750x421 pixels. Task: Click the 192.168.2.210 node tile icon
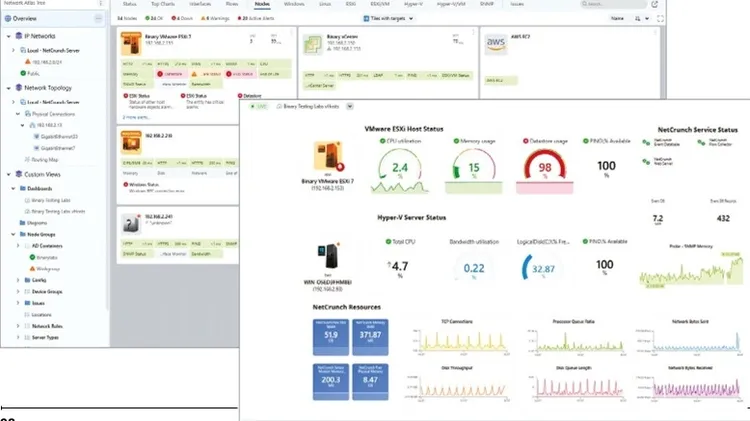131,143
